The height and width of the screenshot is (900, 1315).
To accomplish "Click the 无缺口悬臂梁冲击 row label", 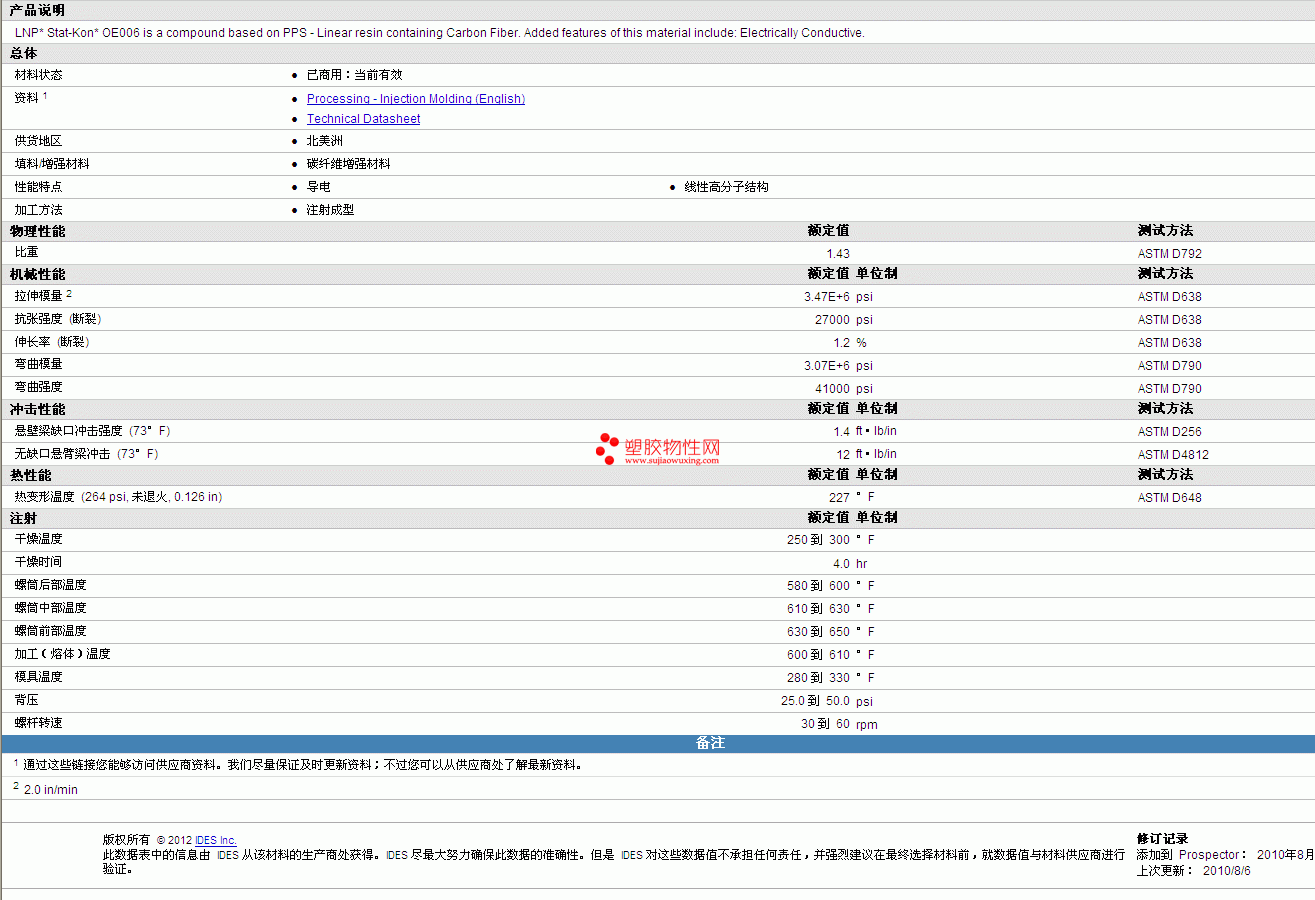I will [86, 454].
